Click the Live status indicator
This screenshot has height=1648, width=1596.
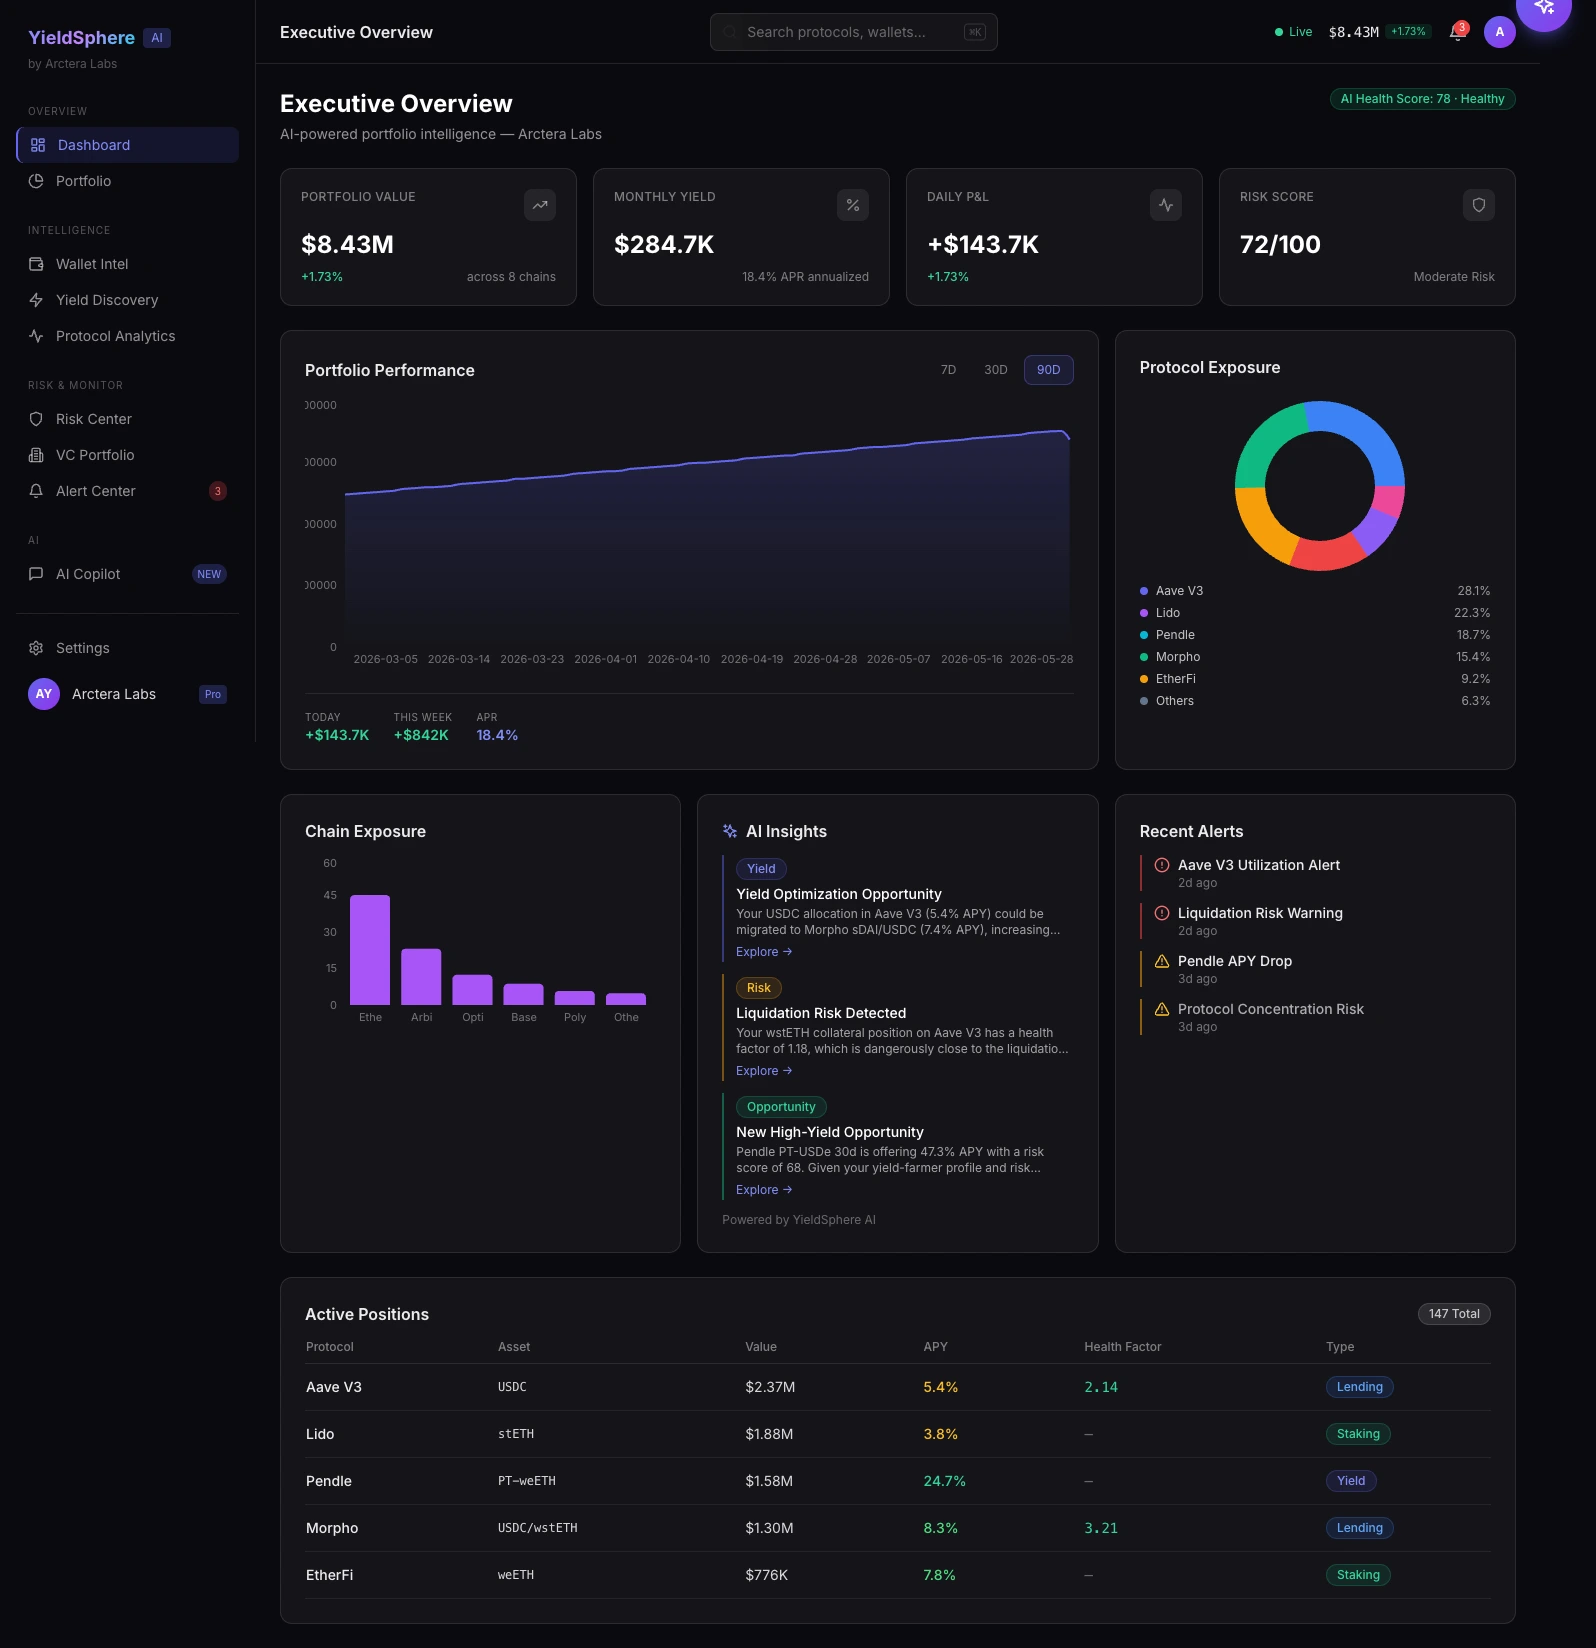[x=1294, y=32]
